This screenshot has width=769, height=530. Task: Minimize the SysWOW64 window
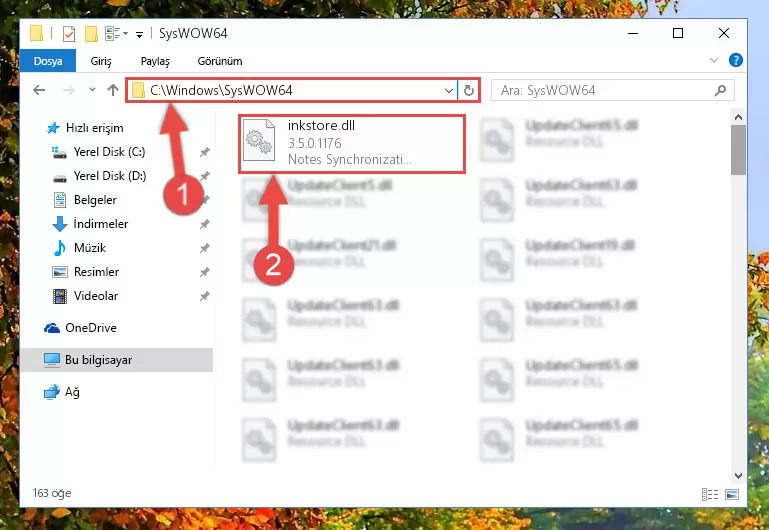[x=633, y=33]
